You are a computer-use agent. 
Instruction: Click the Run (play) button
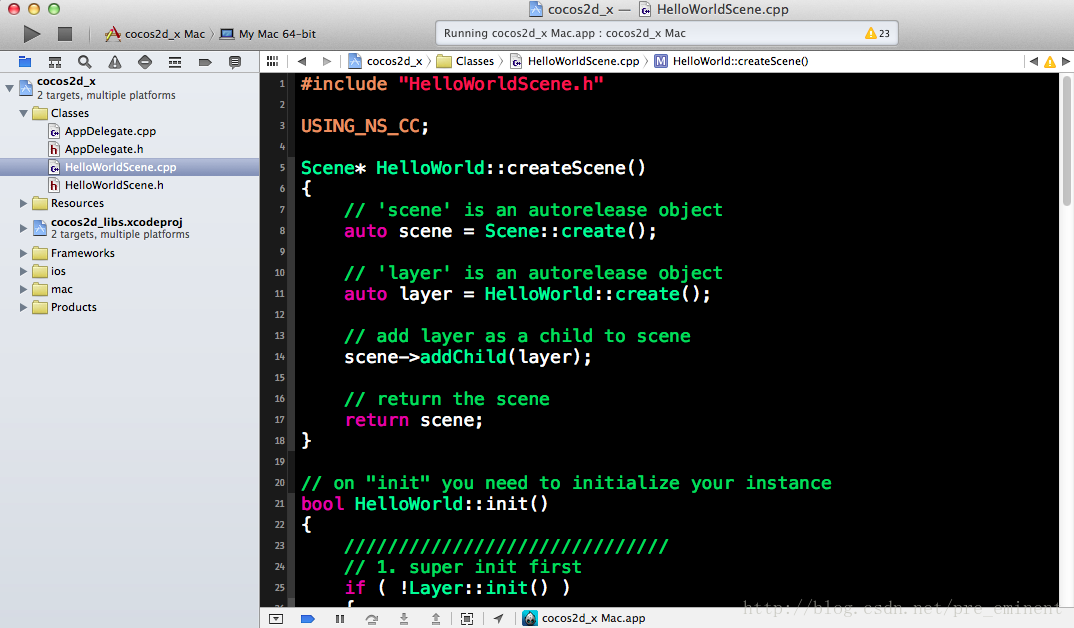(x=32, y=34)
